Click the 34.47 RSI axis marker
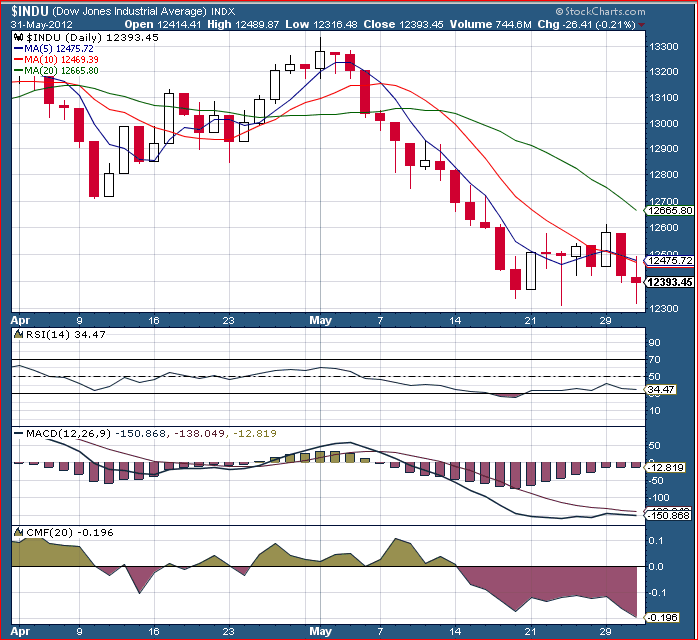698x640 pixels. (x=660, y=389)
